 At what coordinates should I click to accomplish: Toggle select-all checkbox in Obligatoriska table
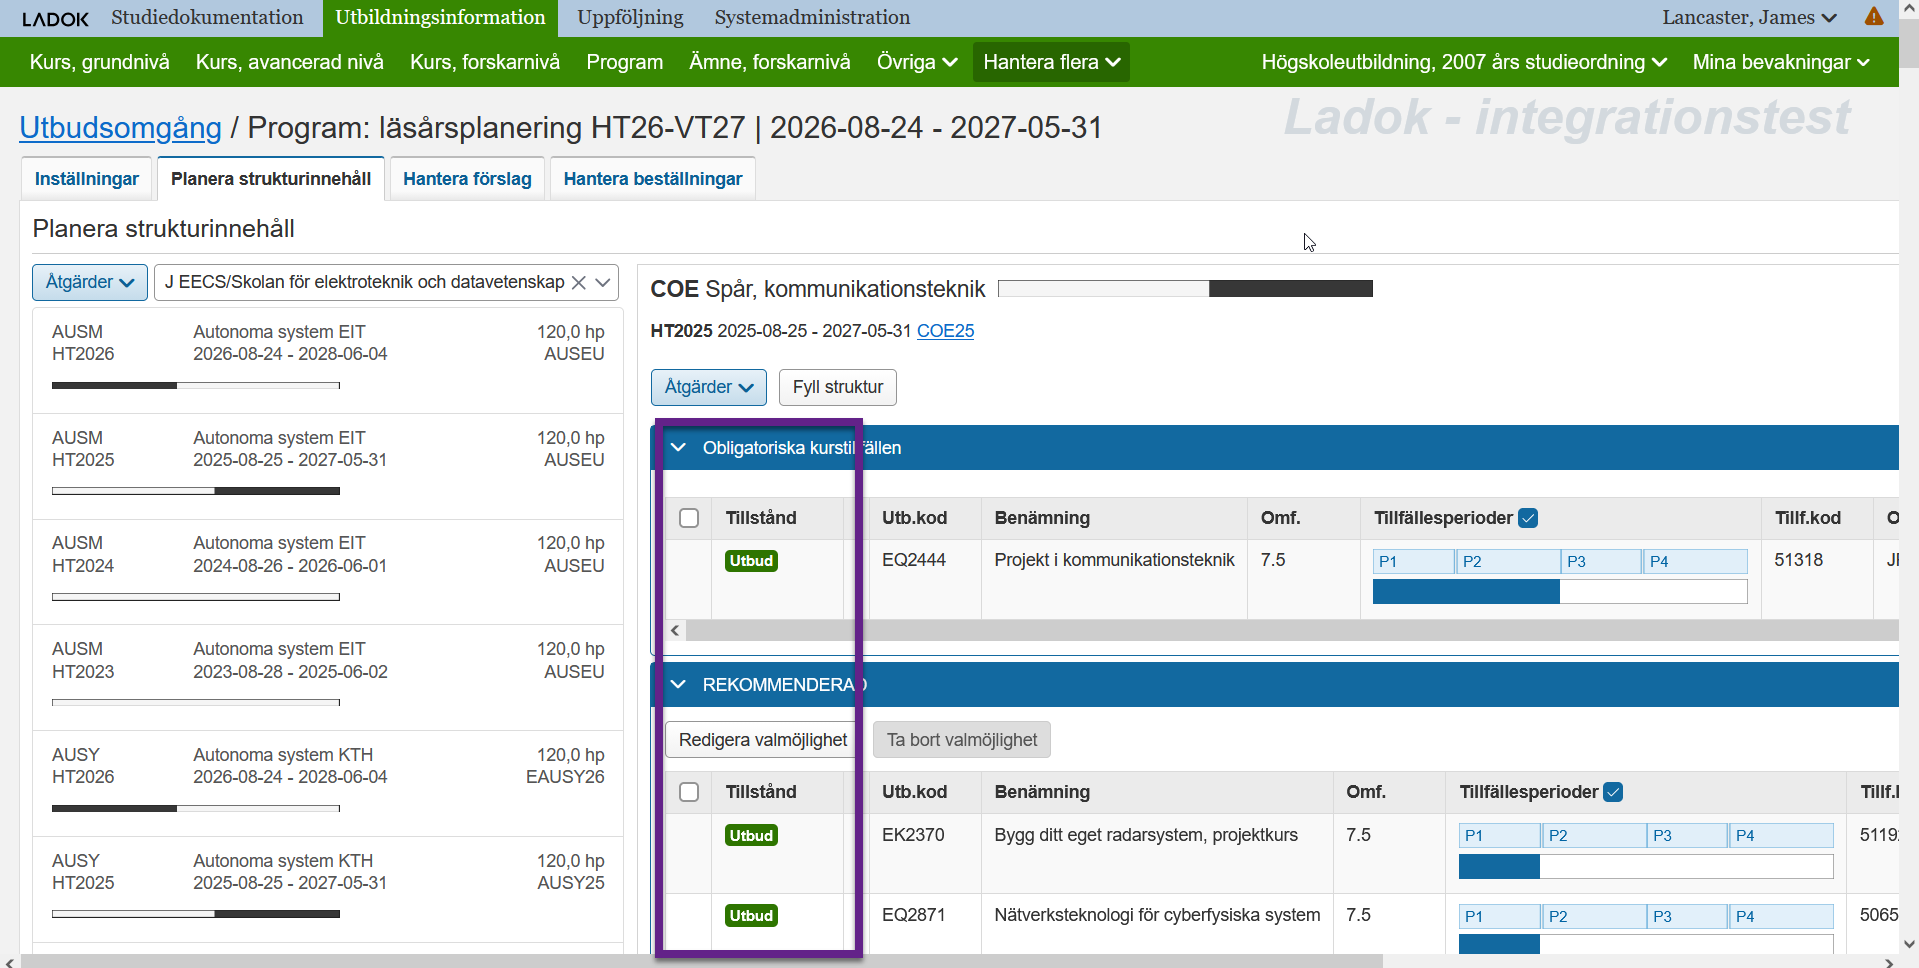pyautogui.click(x=689, y=518)
